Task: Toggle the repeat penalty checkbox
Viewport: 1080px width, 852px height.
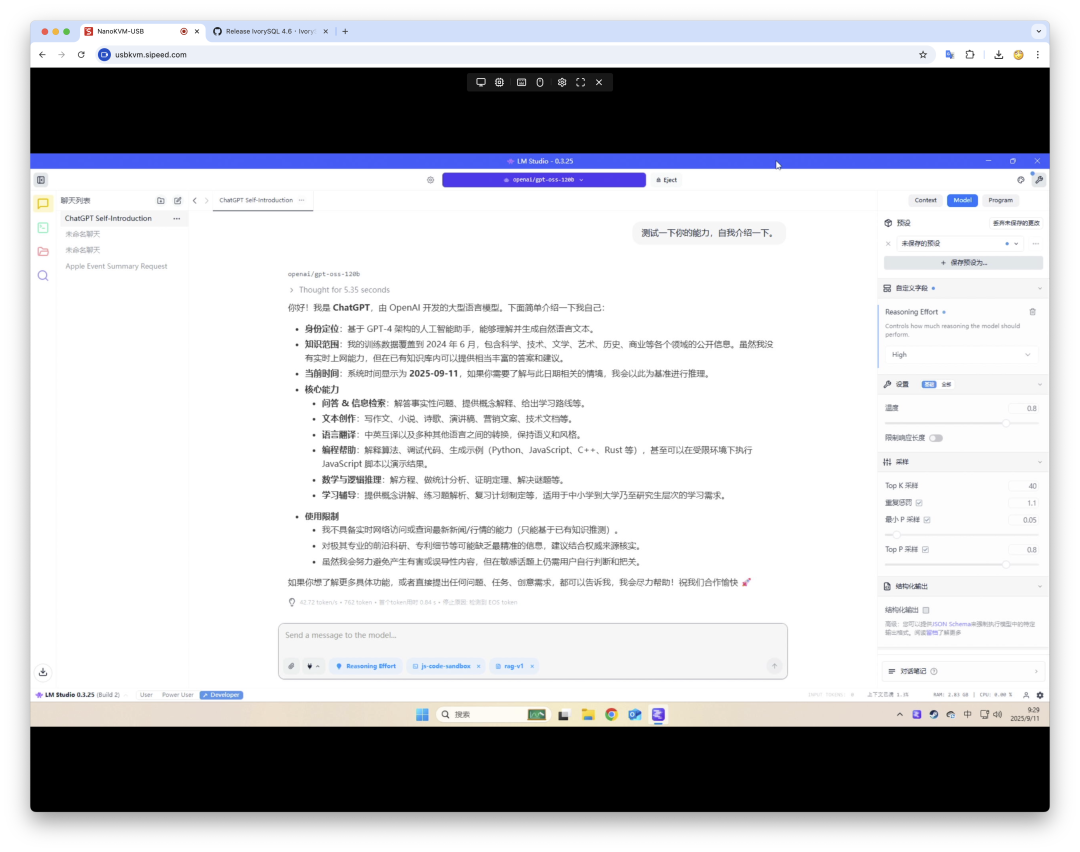Action: [919, 503]
